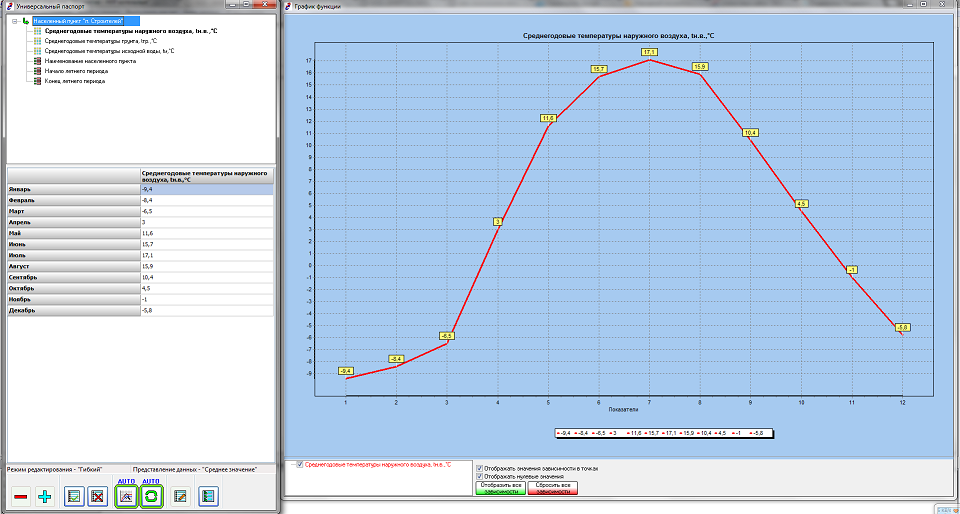Viewport: 960px width, 514px height.
Task: Maximize the 'Универсальный паспорт' window
Action: coord(246,4)
